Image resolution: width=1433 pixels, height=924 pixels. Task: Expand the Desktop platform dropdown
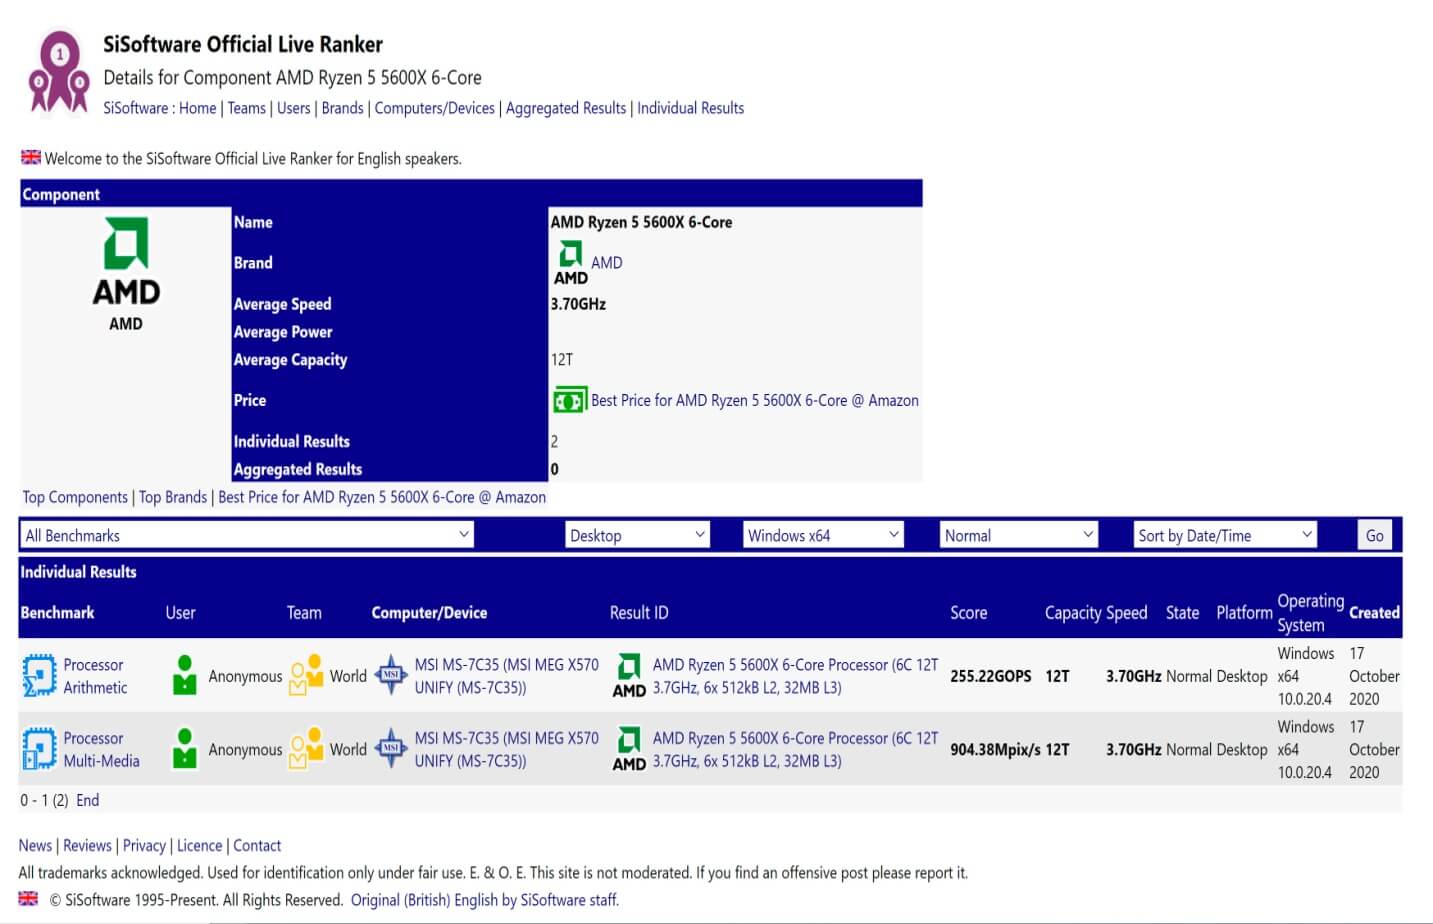637,535
